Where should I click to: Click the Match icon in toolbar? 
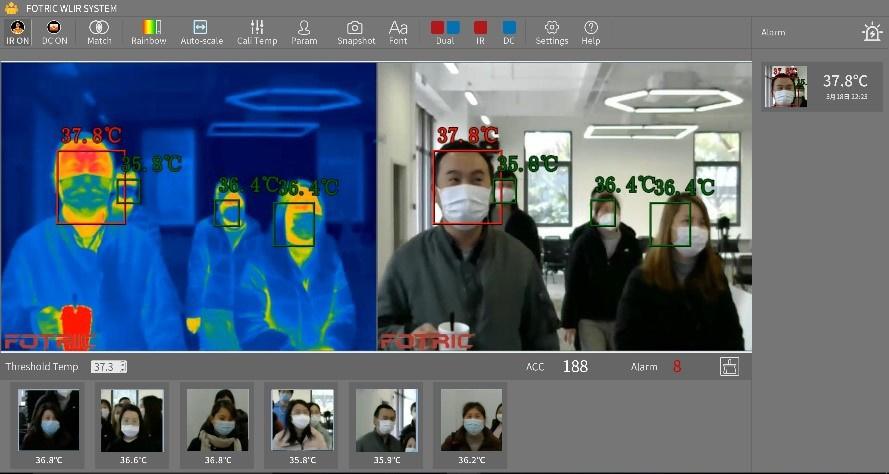[99, 32]
